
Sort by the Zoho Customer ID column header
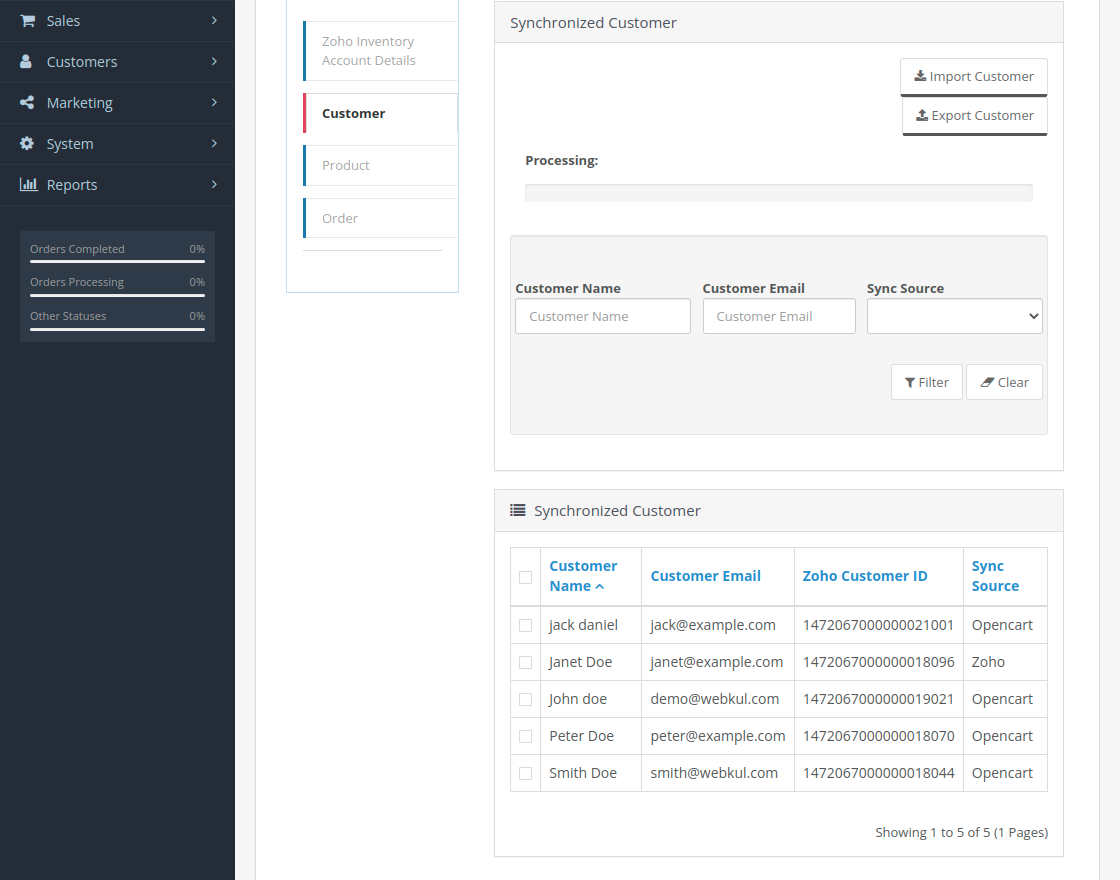(864, 575)
